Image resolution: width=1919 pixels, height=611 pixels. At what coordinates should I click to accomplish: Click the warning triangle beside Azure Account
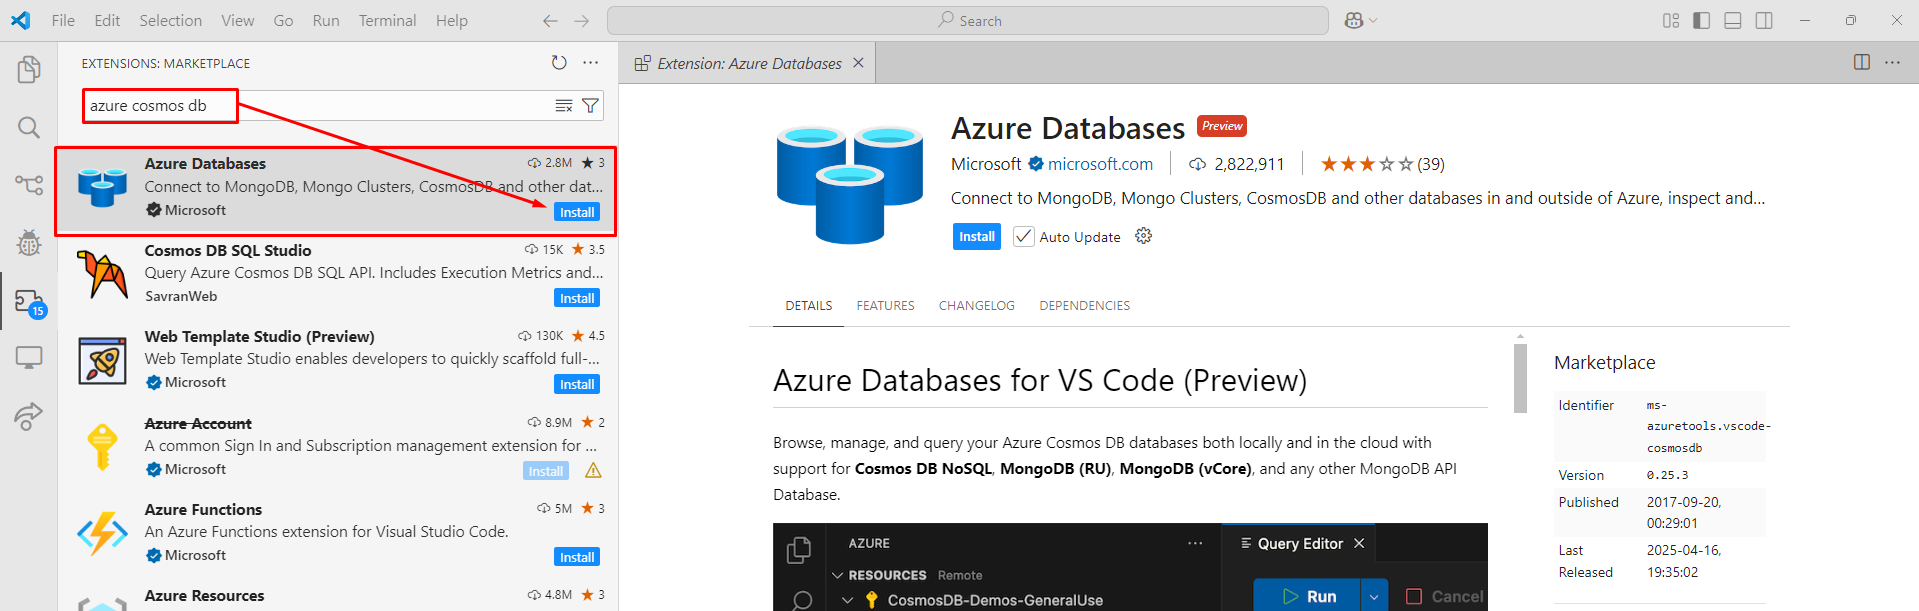pyautogui.click(x=593, y=471)
